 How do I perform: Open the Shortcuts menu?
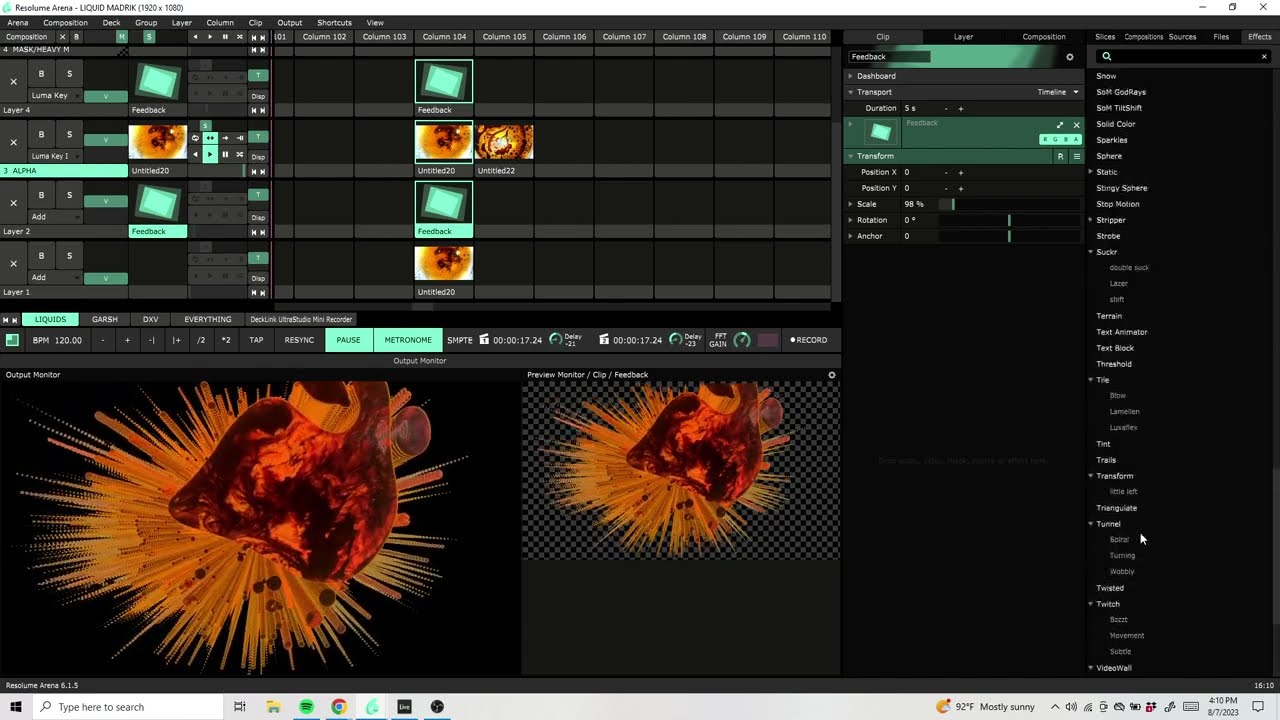point(334,22)
